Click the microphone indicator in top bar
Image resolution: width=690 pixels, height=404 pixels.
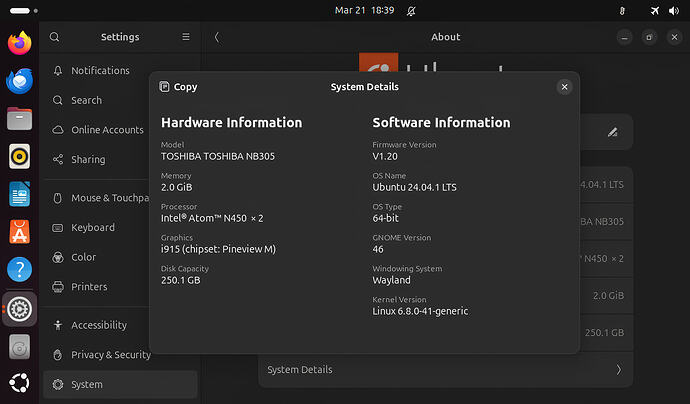622,11
